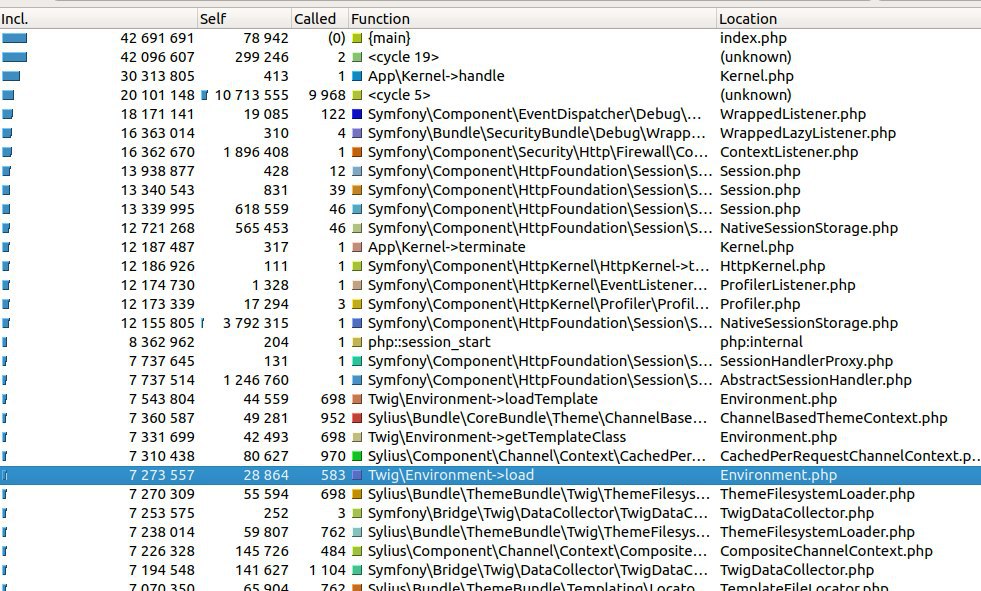Sort by the Function column header
This screenshot has height=591, width=981.
pyautogui.click(x=532, y=19)
